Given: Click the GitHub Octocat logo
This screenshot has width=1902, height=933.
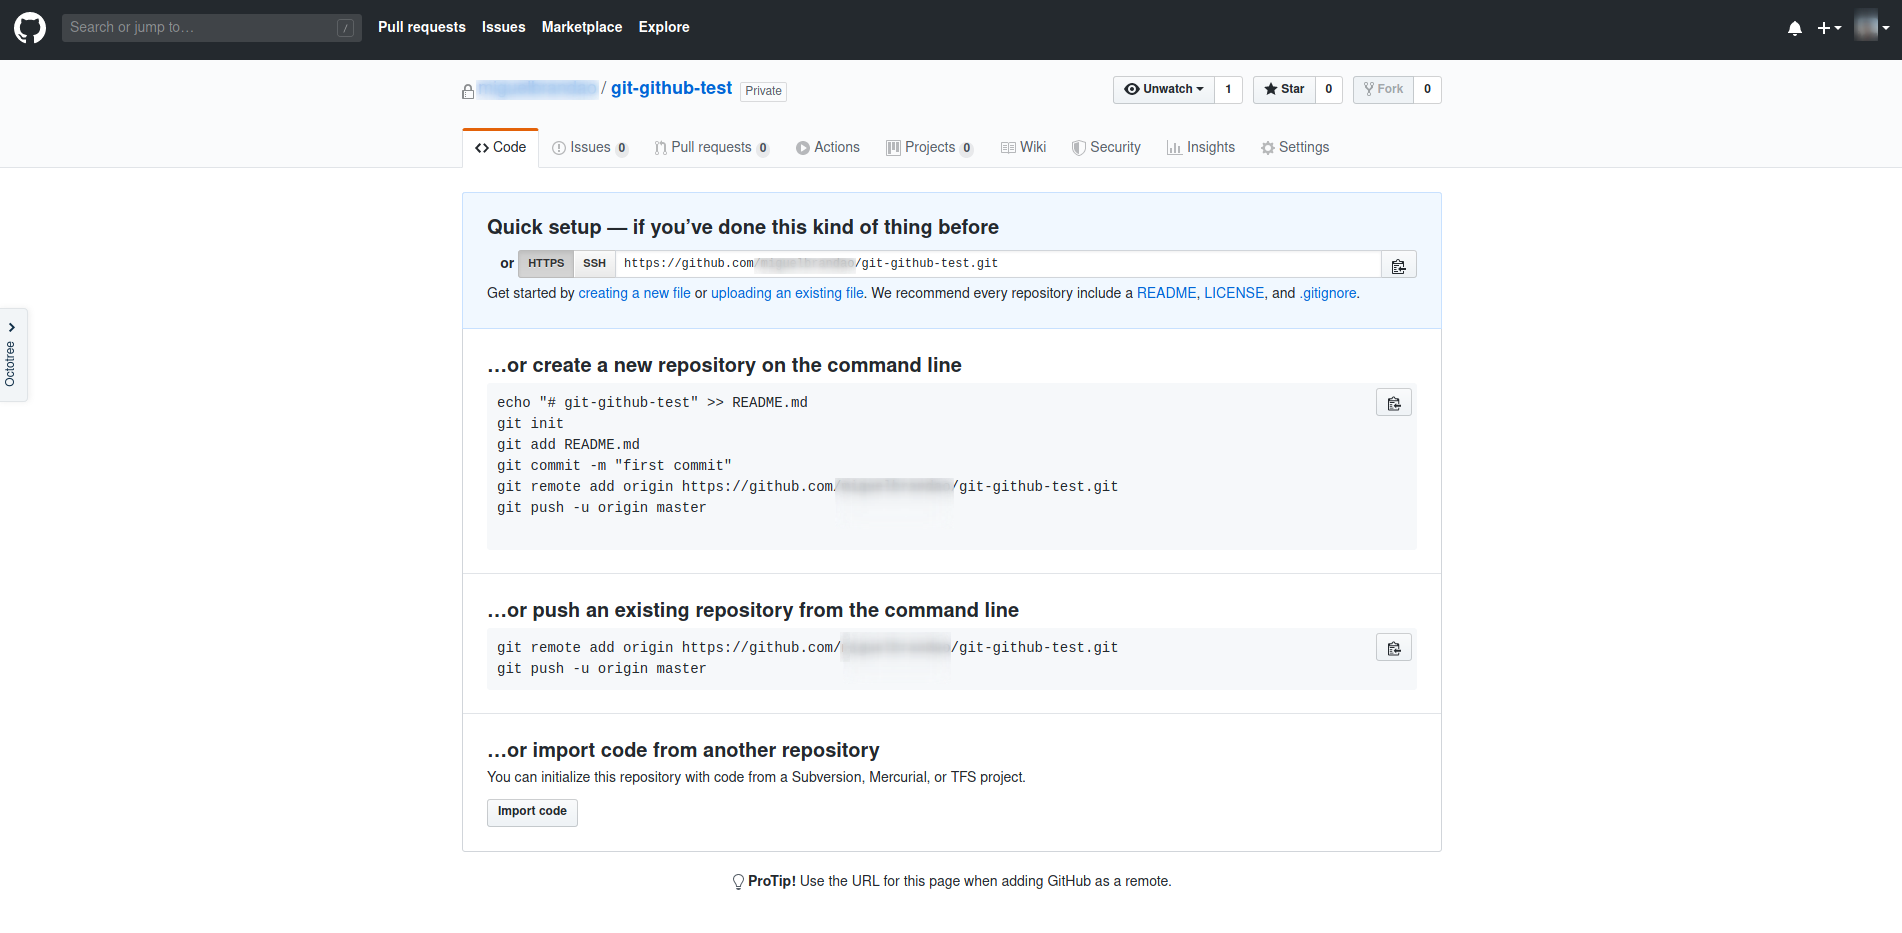Looking at the screenshot, I should click(x=30, y=28).
